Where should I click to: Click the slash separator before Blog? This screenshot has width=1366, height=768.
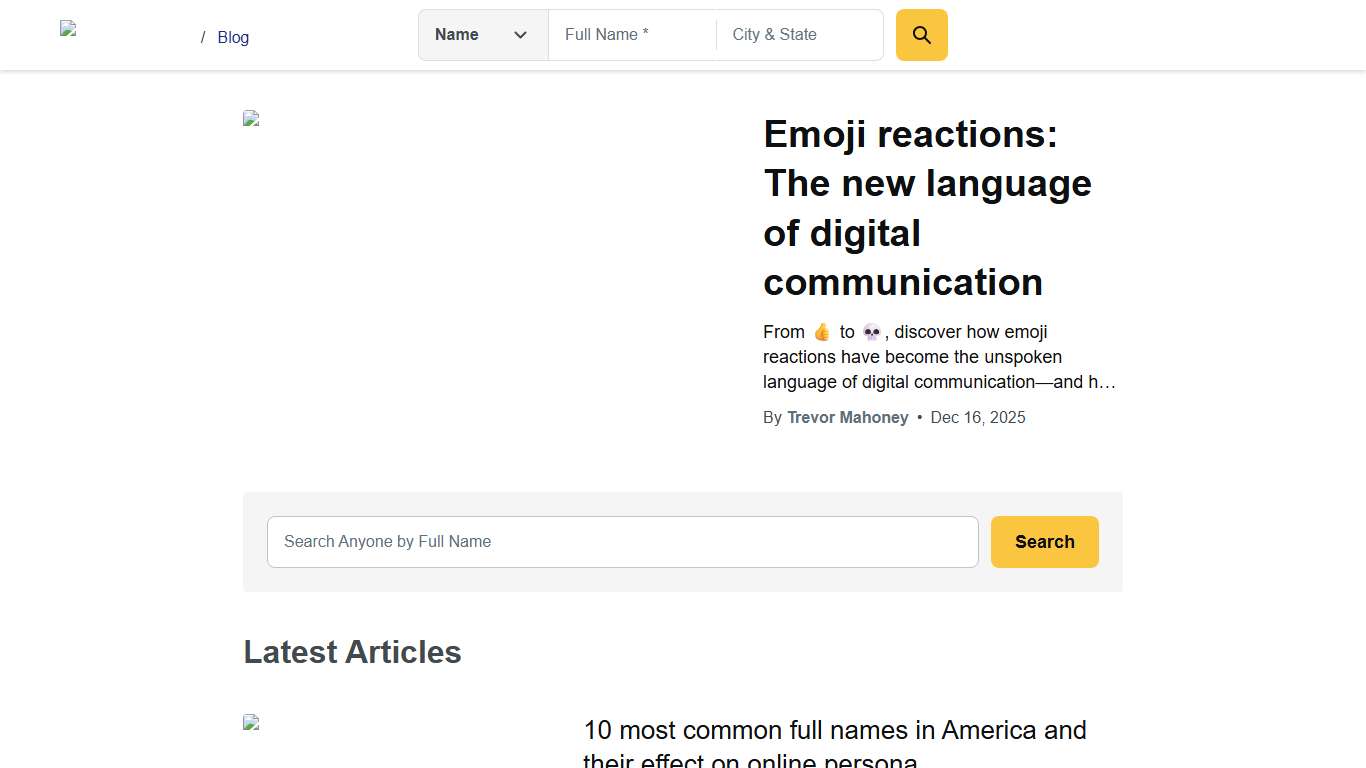tap(203, 37)
